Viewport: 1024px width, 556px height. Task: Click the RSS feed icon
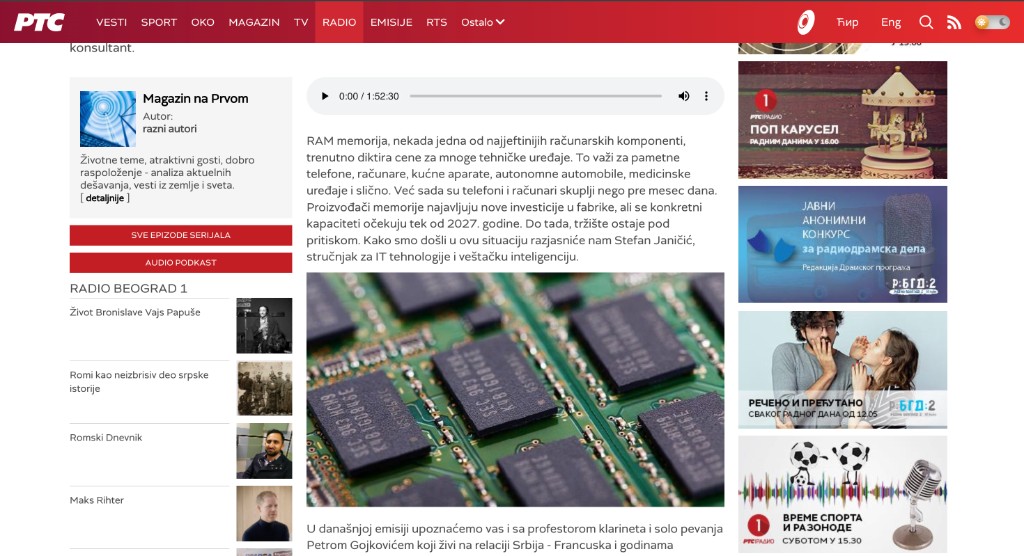click(954, 22)
